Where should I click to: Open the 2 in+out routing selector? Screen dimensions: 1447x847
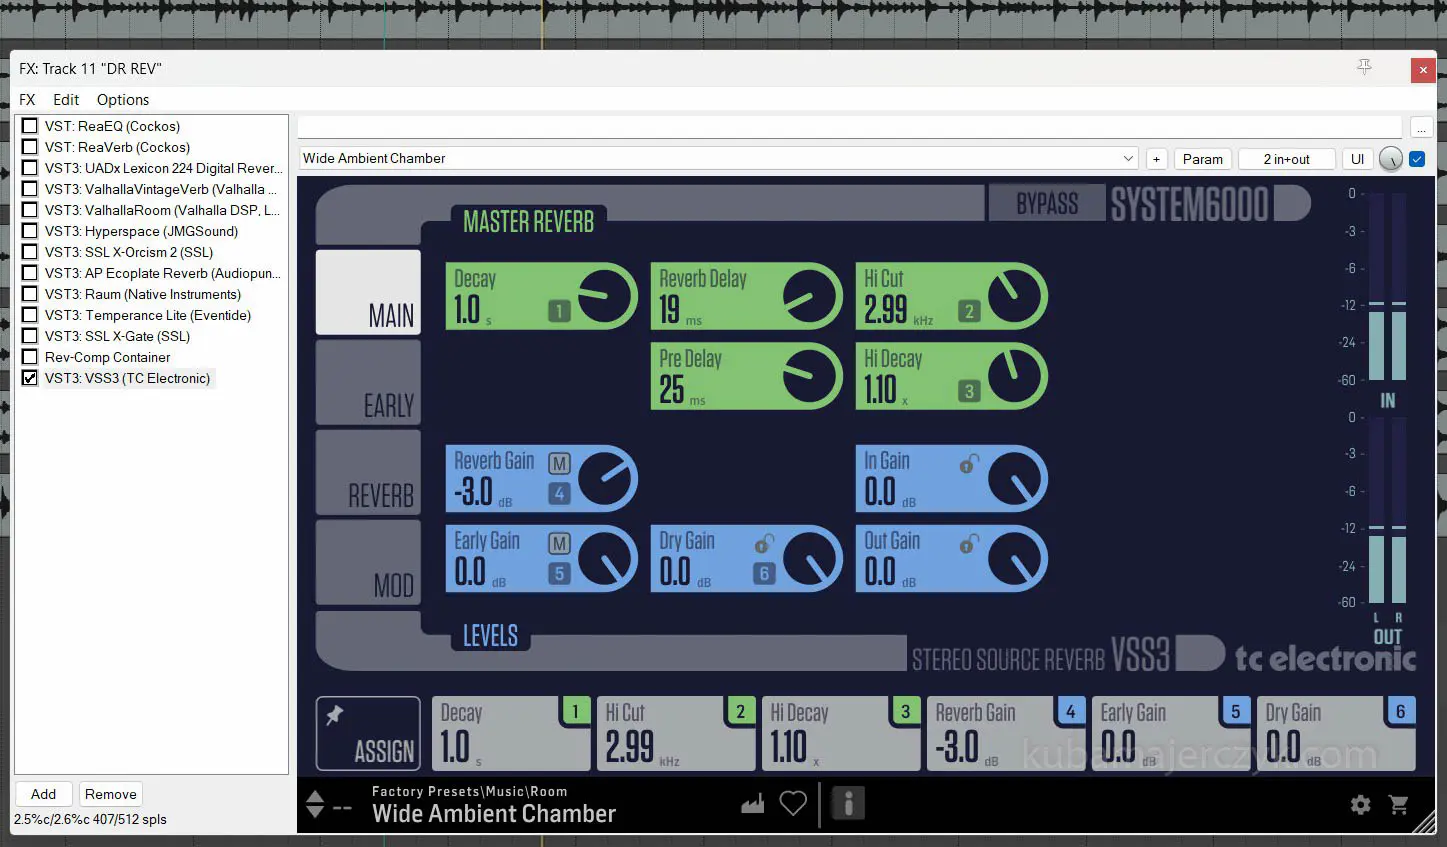1286,159
